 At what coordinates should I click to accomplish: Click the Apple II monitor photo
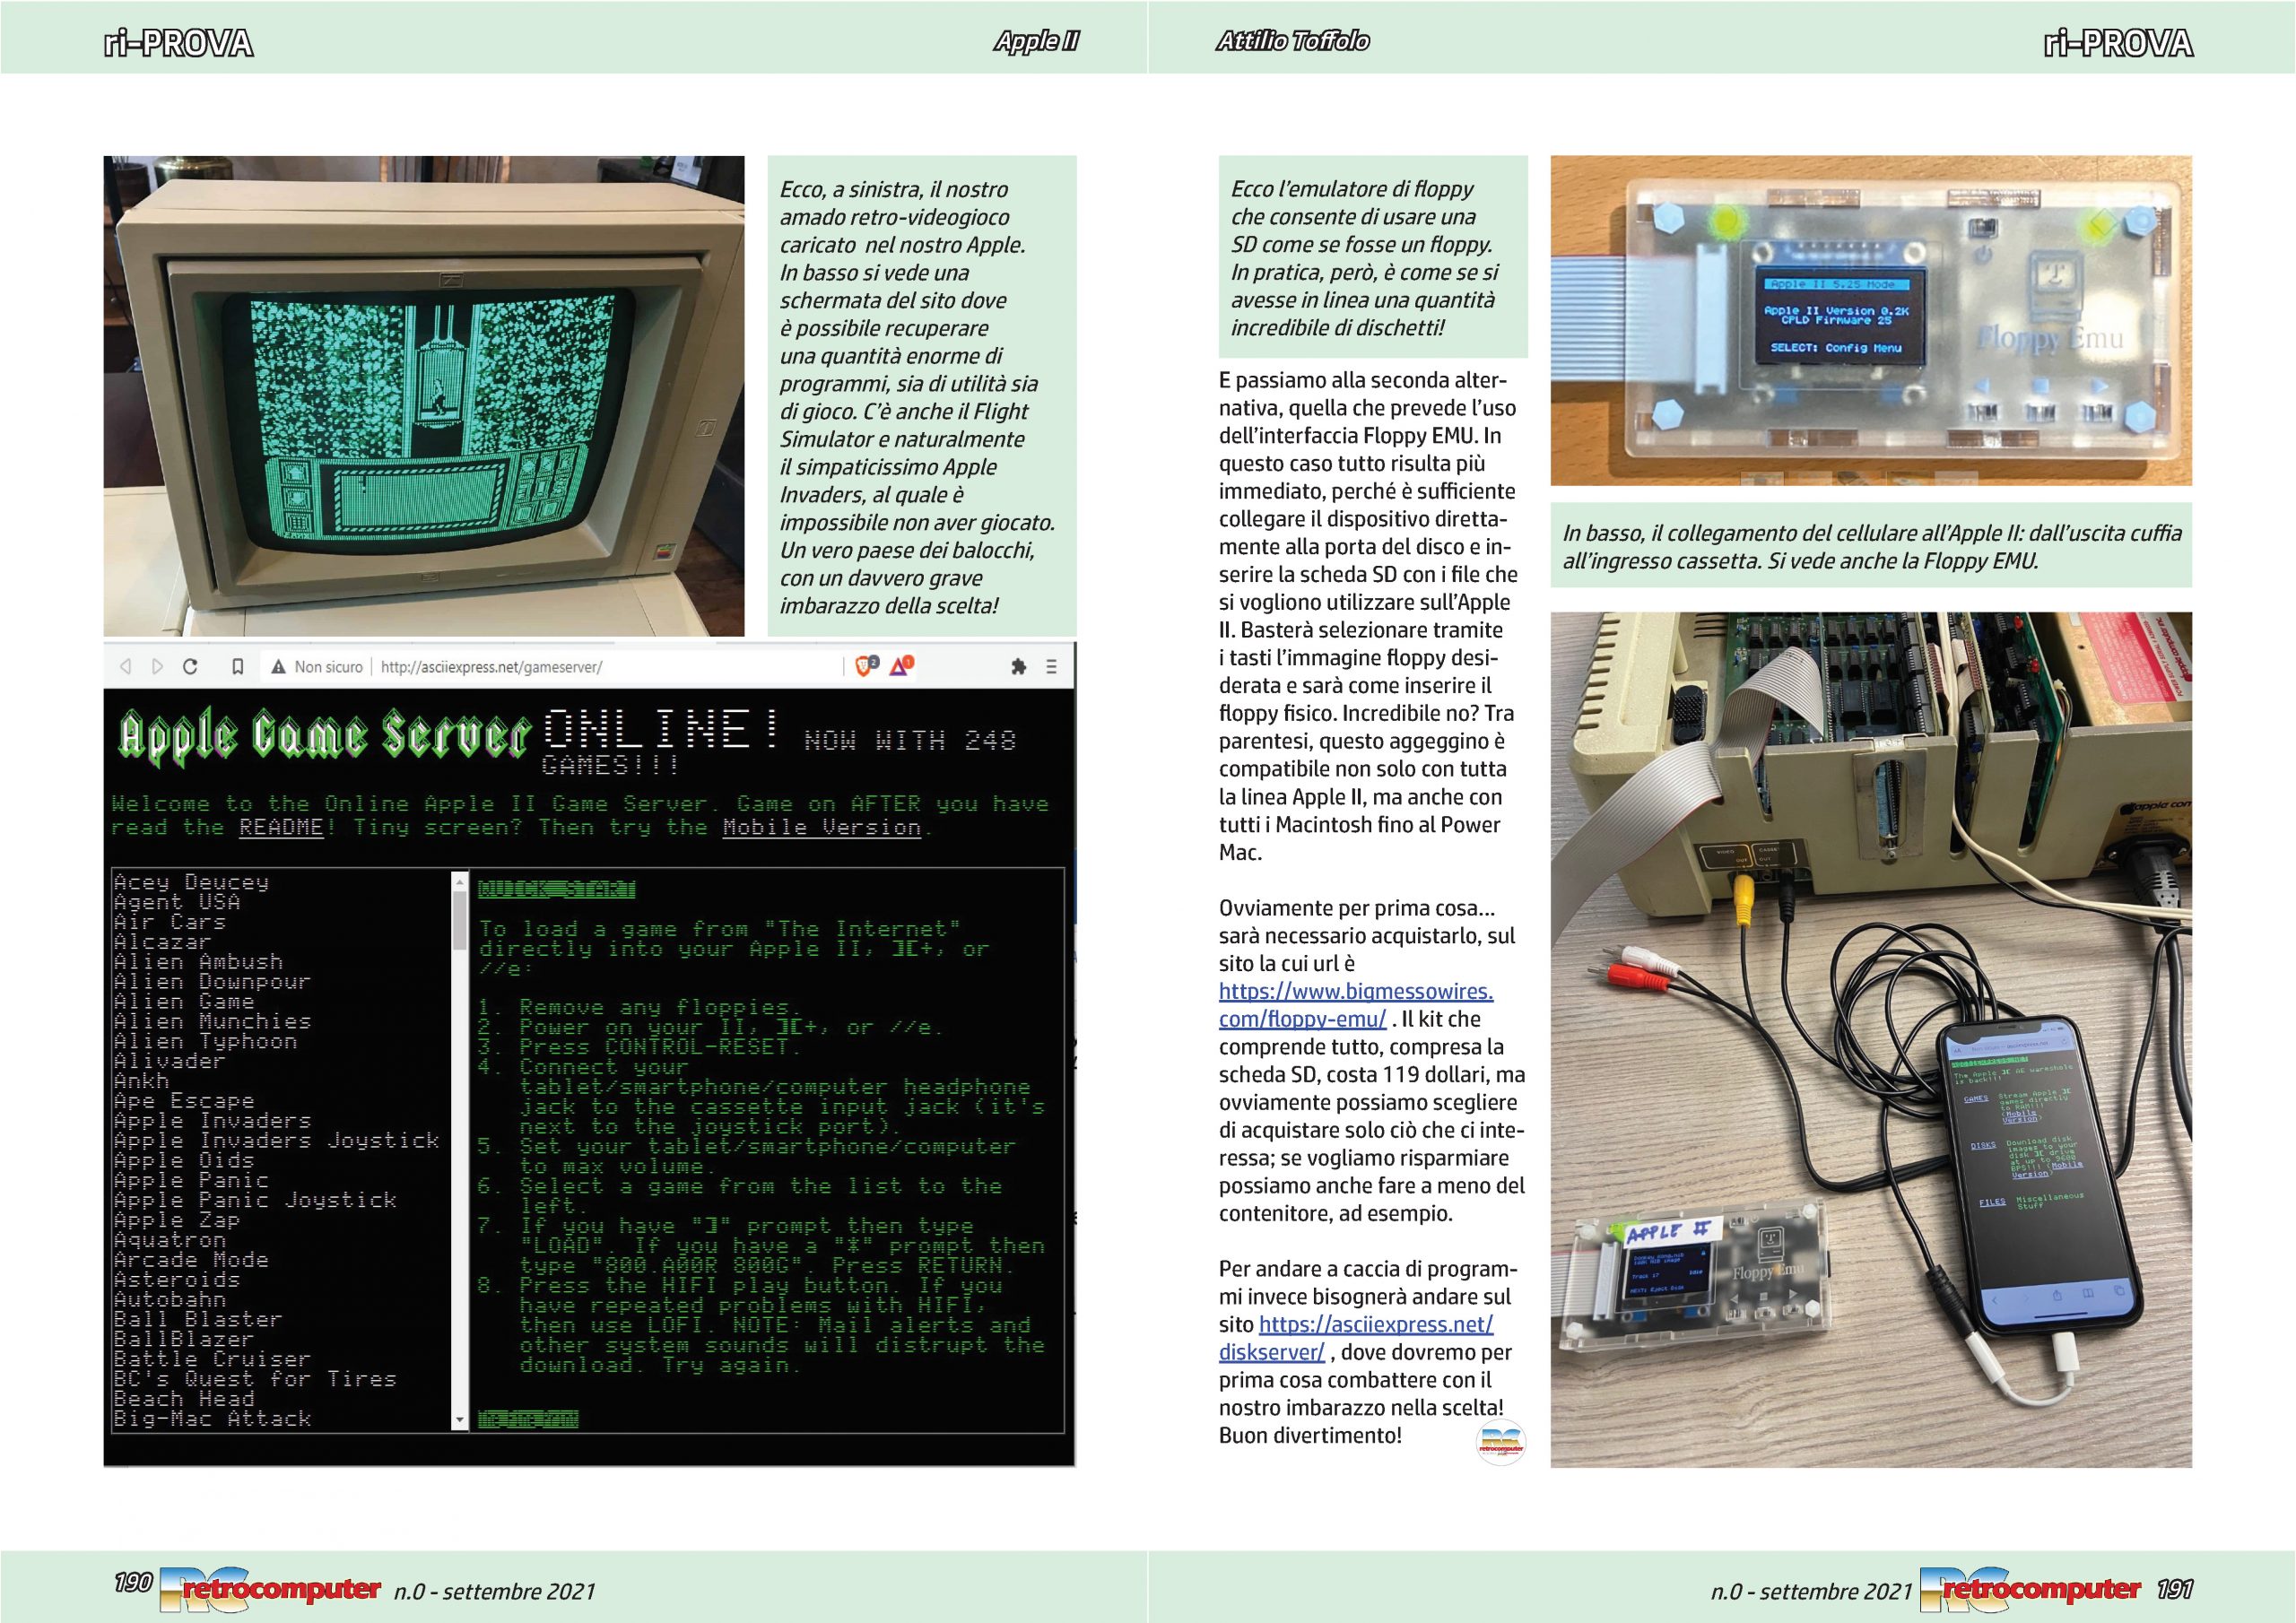pos(424,396)
